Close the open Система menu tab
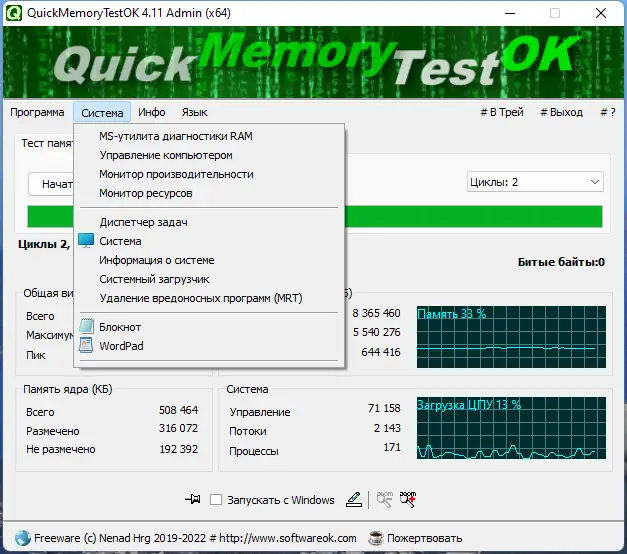 point(102,112)
